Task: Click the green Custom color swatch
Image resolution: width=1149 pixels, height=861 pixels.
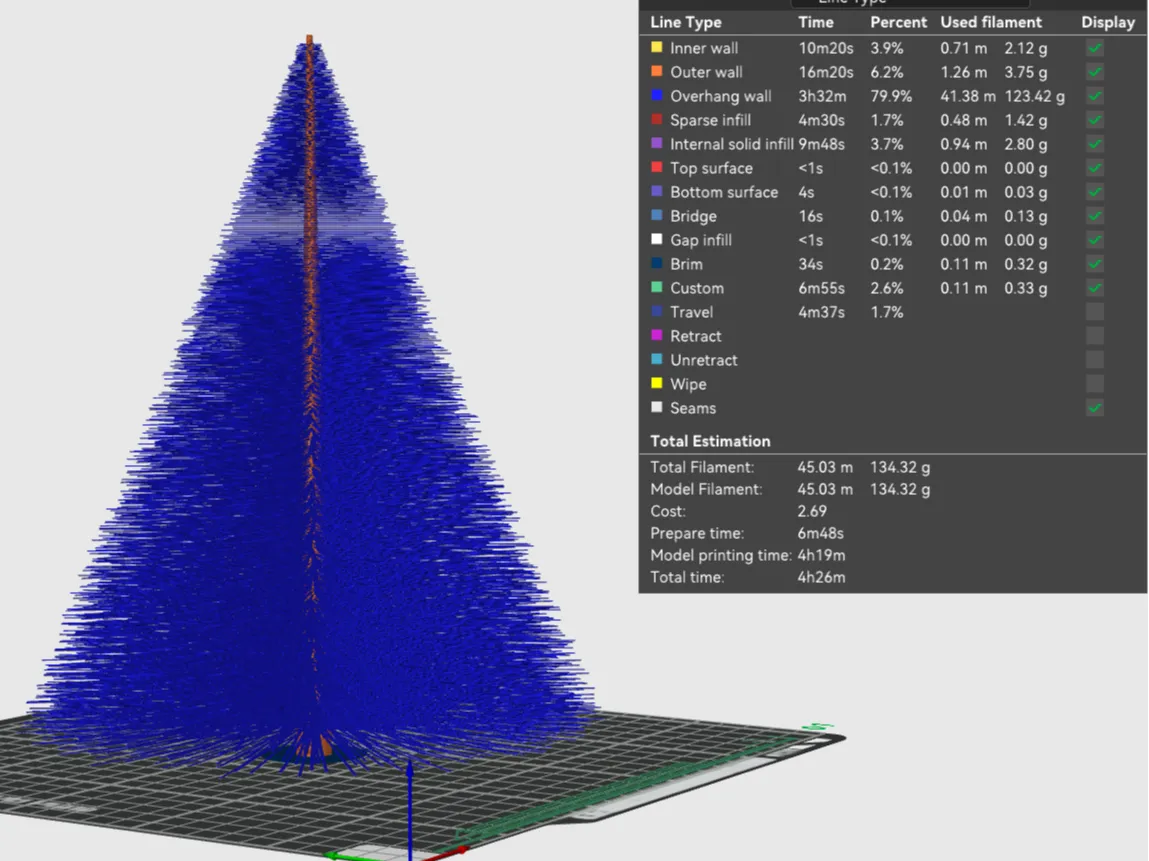Action: (657, 288)
